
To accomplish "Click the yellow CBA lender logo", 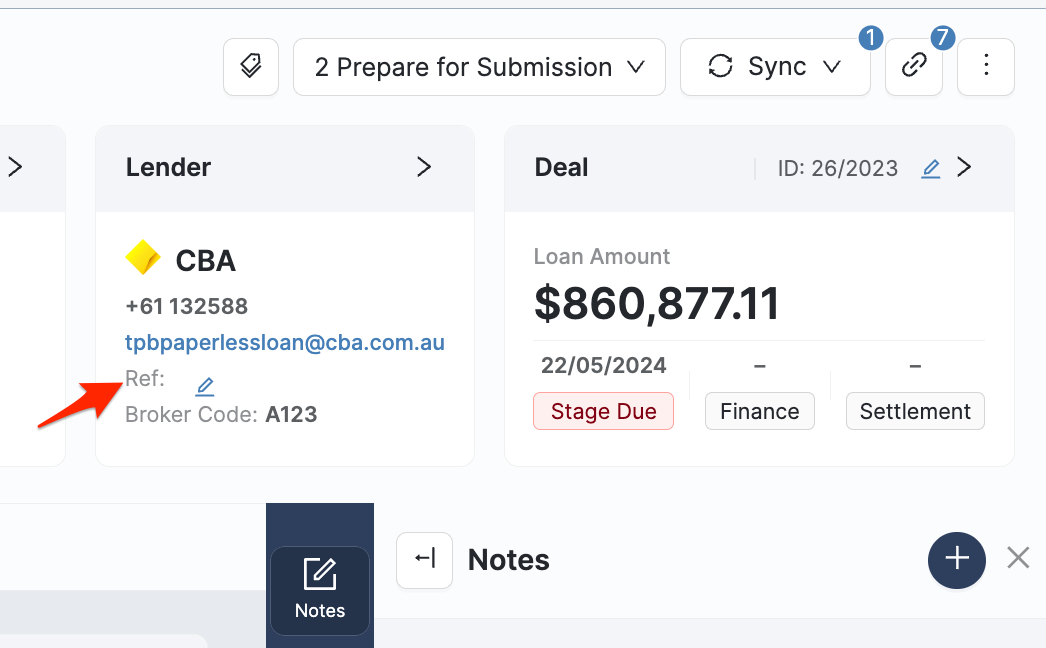I will point(143,259).
